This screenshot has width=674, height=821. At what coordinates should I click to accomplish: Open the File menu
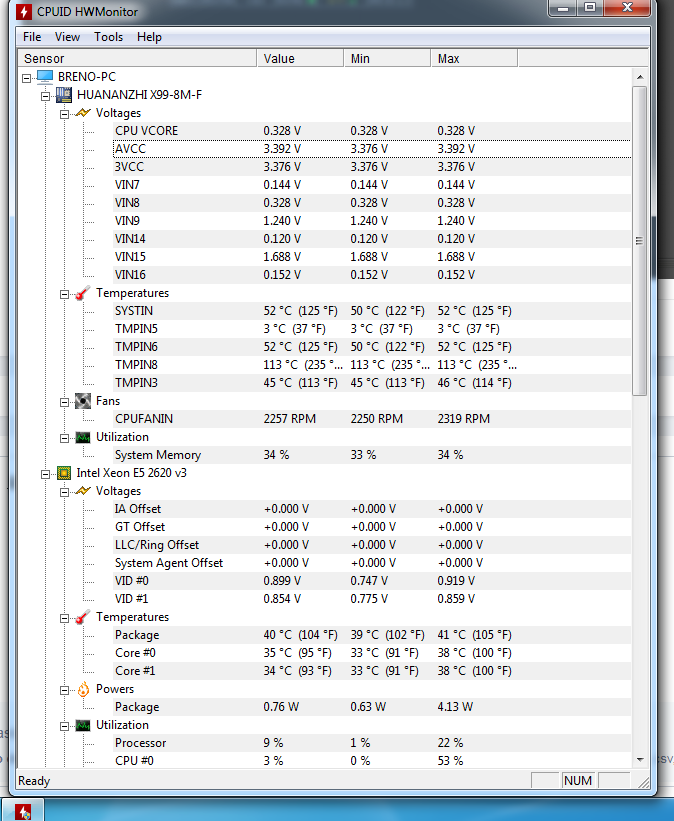pyautogui.click(x=32, y=37)
